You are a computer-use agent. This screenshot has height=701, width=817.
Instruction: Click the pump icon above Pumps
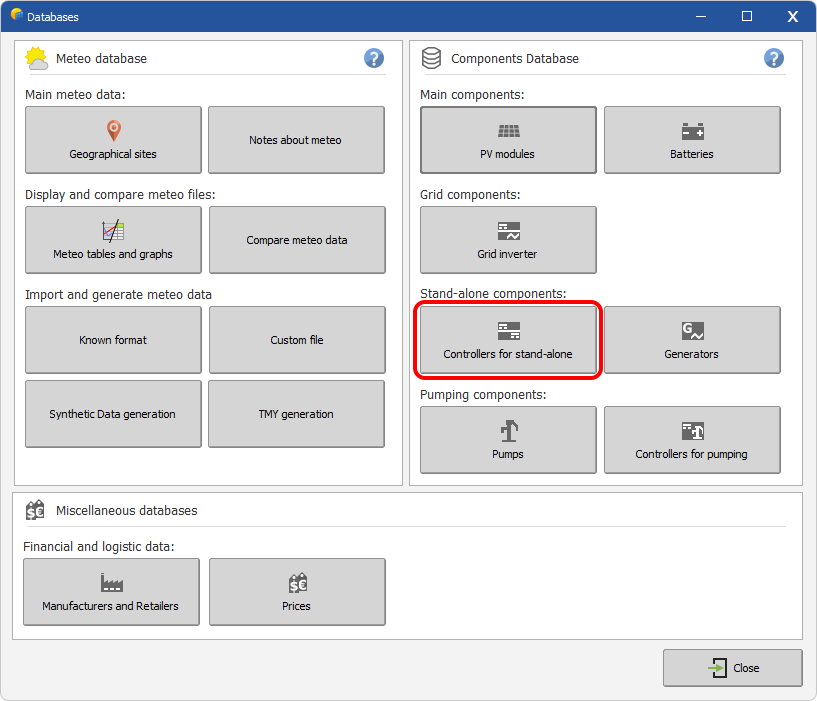(509, 431)
